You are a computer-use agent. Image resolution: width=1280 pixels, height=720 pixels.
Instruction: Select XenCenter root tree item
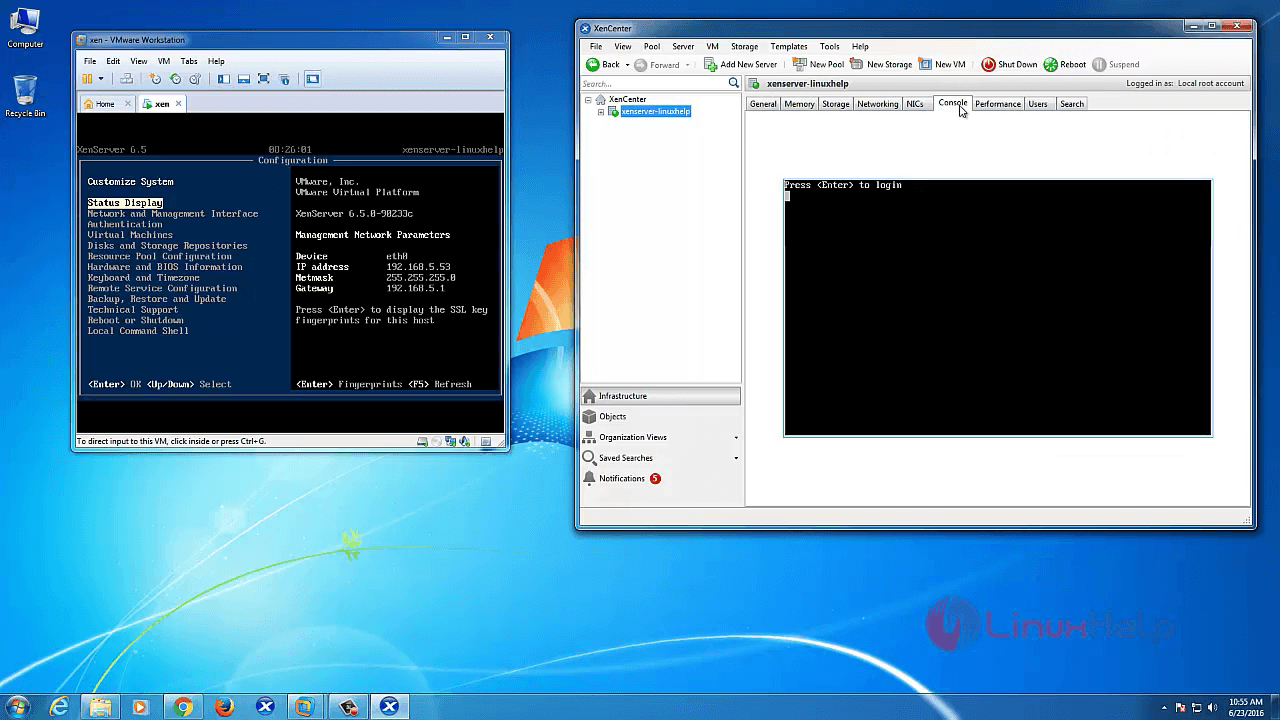[627, 99]
